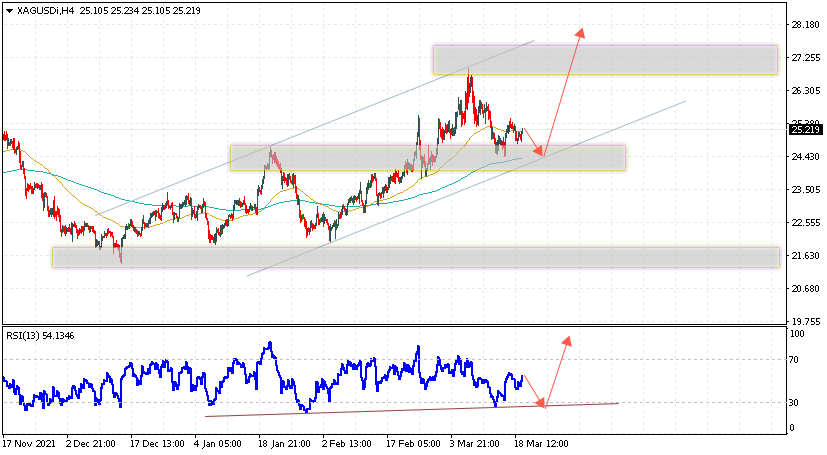Image resolution: width=827 pixels, height=455 pixels.
Task: Click the 4 Jan 05:00 date label
Action: 218,444
